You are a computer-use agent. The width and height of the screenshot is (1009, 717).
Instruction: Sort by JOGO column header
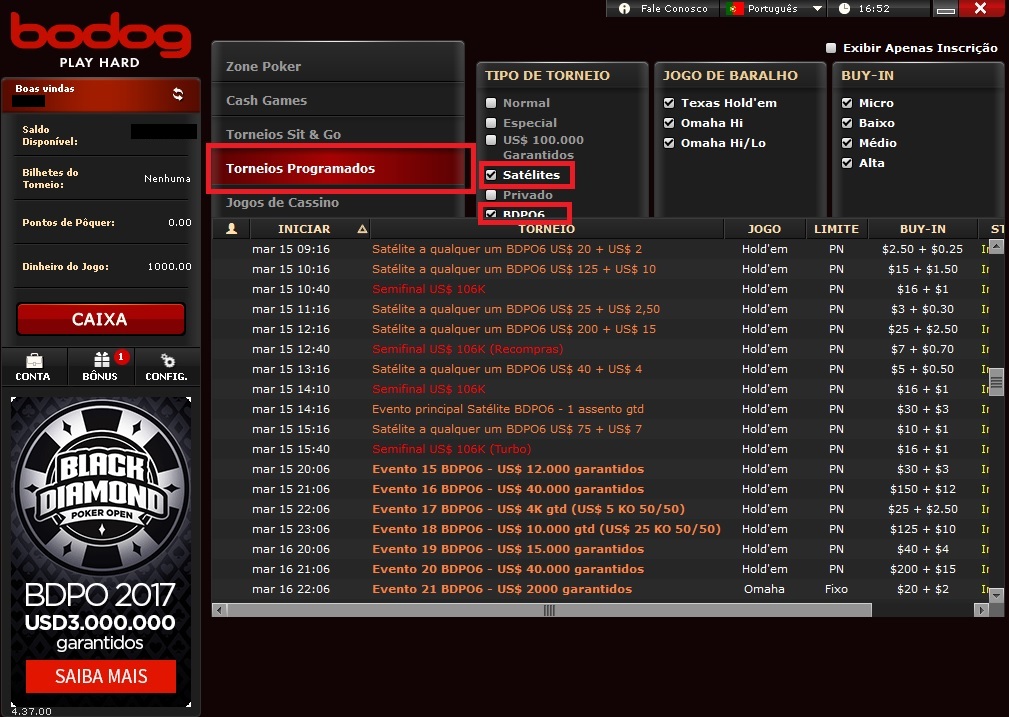pos(764,228)
